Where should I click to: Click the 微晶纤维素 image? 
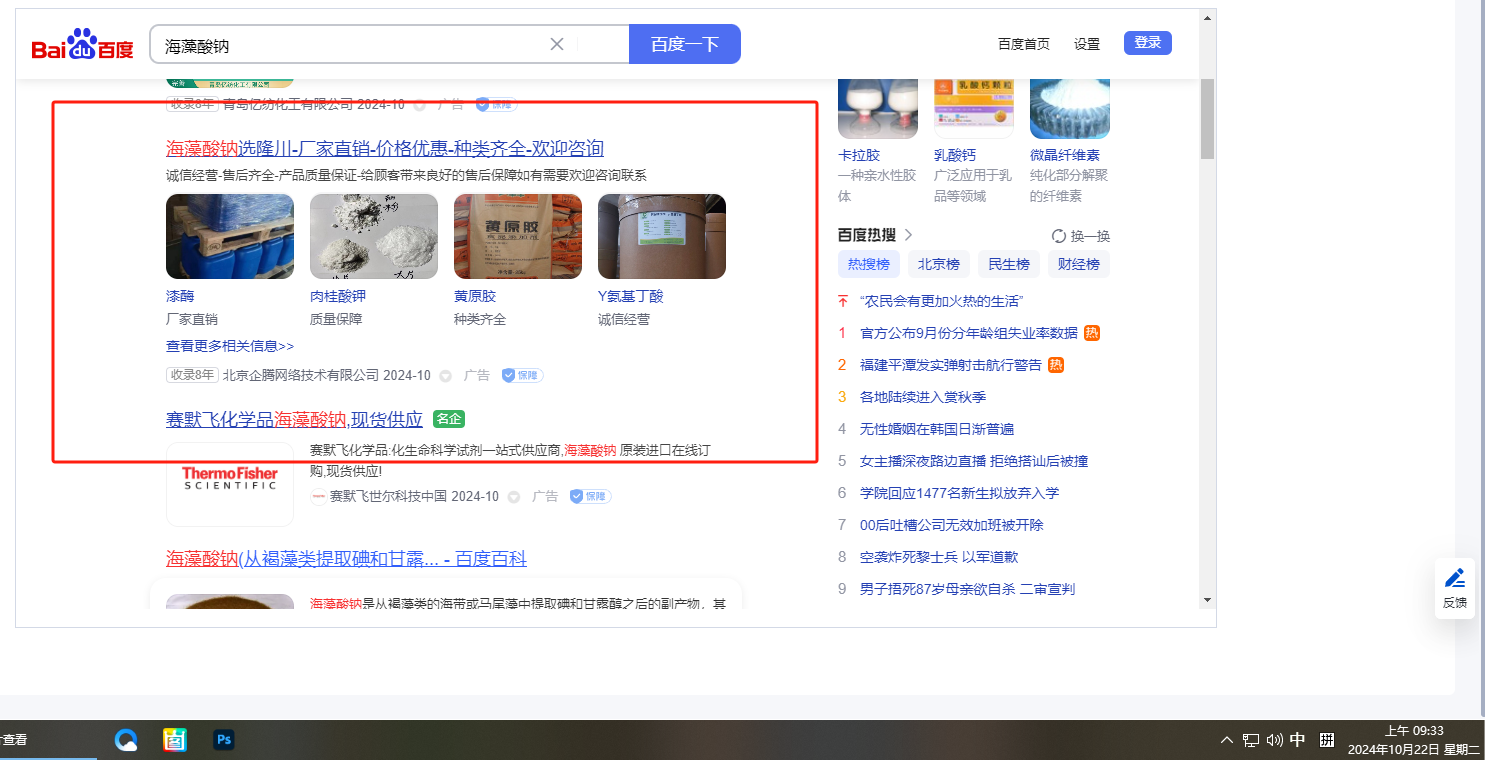[1070, 108]
